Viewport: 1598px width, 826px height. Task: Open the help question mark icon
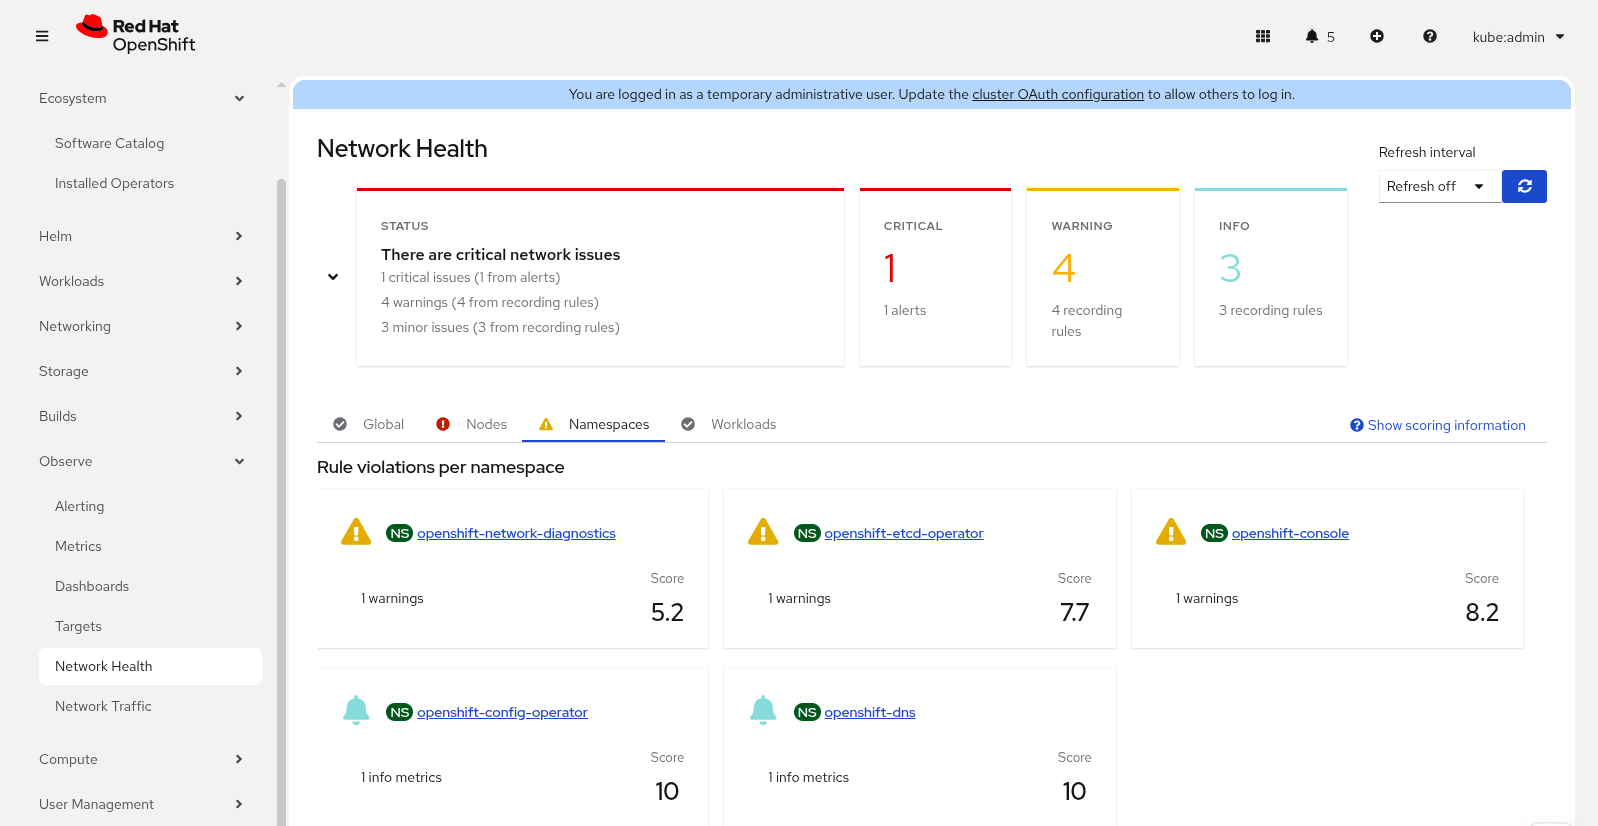coord(1430,36)
